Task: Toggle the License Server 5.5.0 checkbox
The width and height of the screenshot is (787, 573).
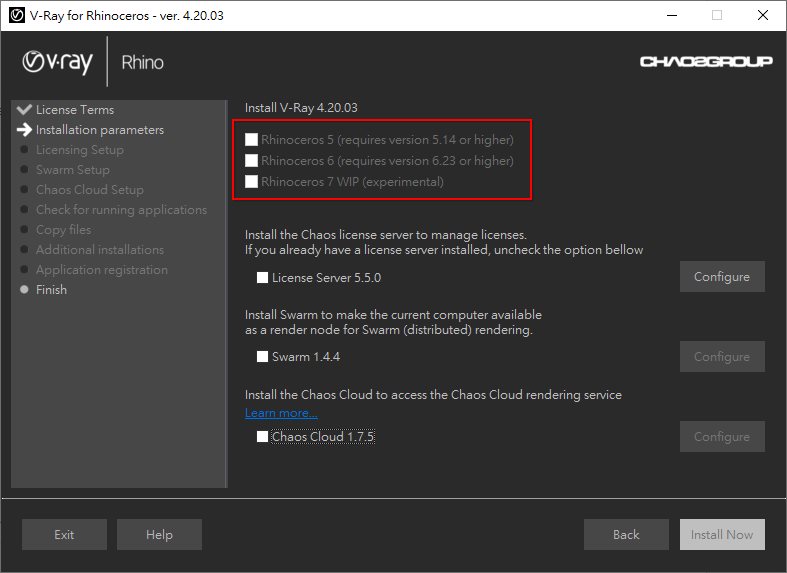Action: (263, 277)
